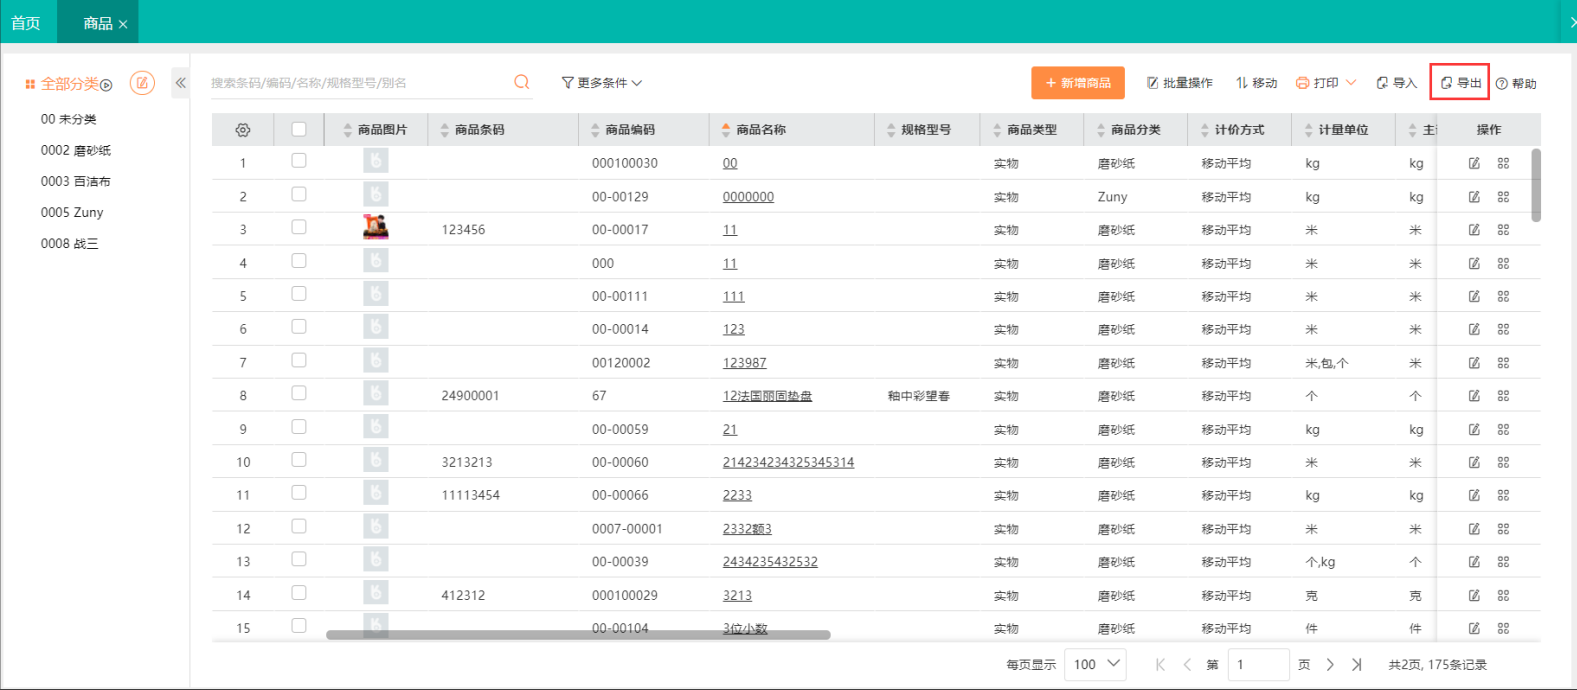This screenshot has width=1577, height=690.
Task: Select the 0003 百洁布 category
Action: [x=76, y=181]
